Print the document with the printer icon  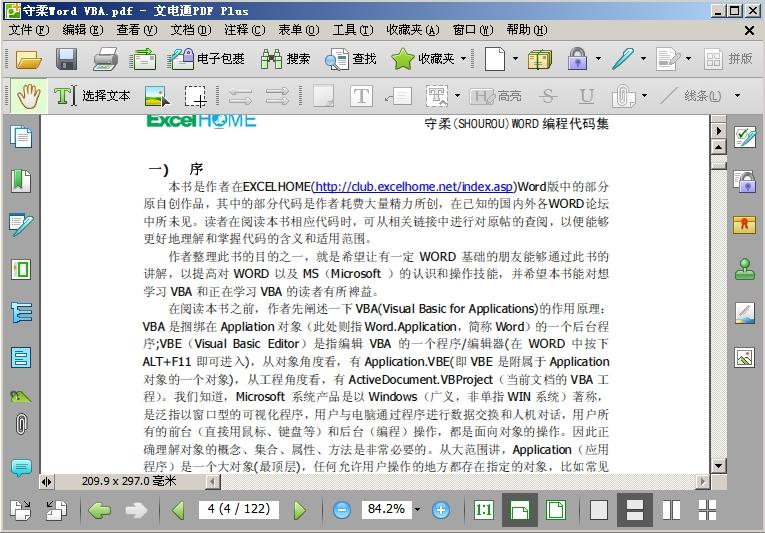tap(105, 59)
